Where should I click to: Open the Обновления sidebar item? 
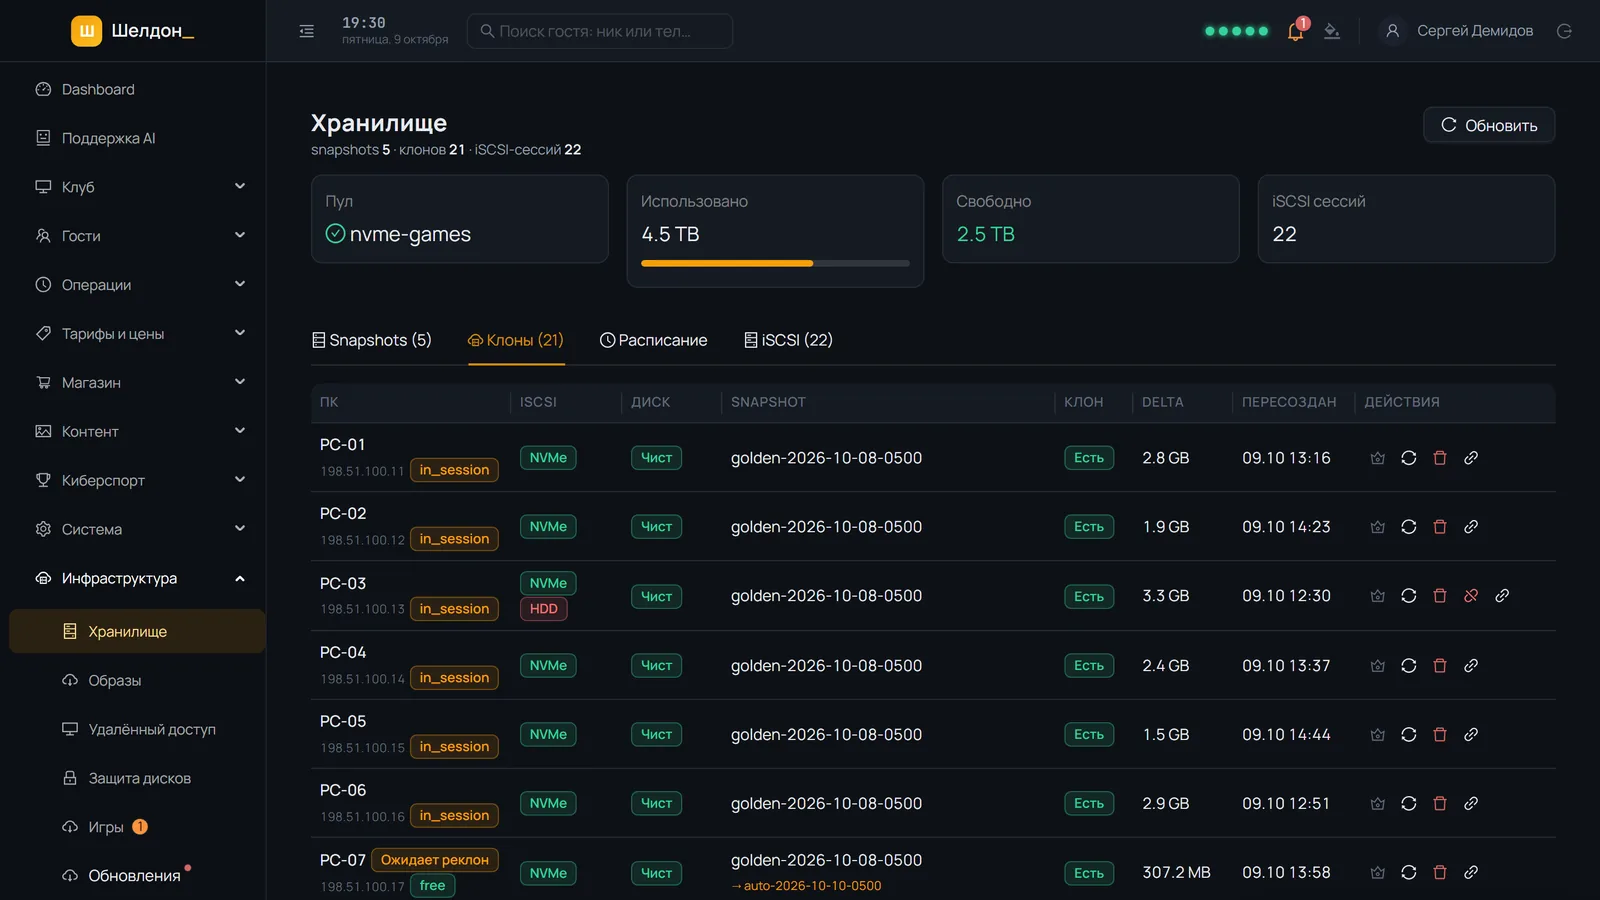pos(138,876)
